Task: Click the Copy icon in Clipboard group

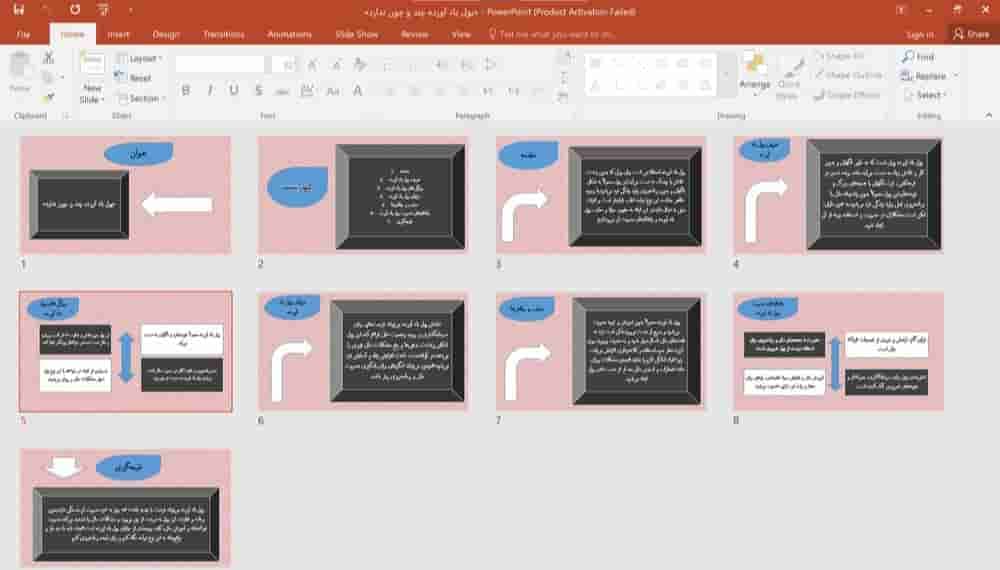Action: coord(48,77)
